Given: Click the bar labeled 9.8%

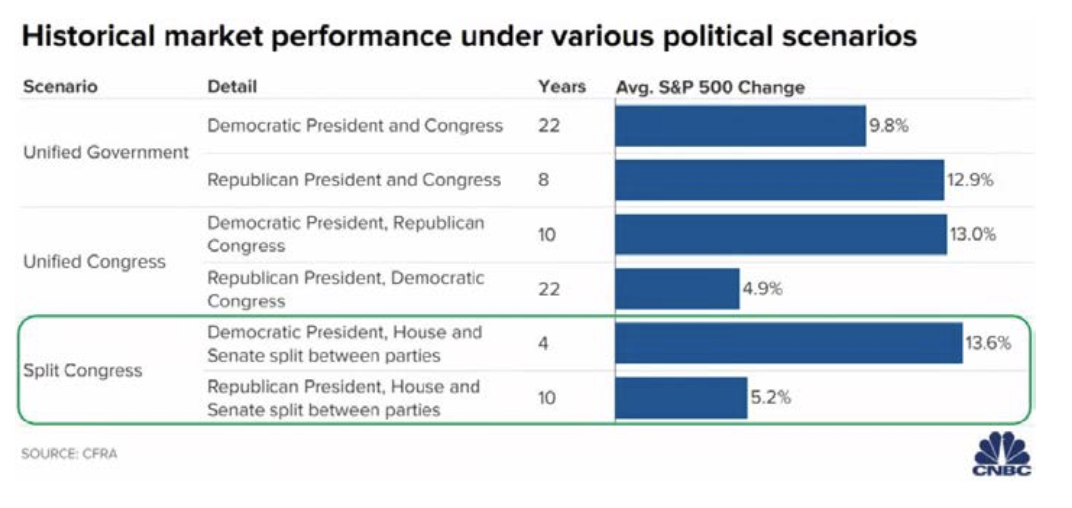Looking at the screenshot, I should pos(740,126).
